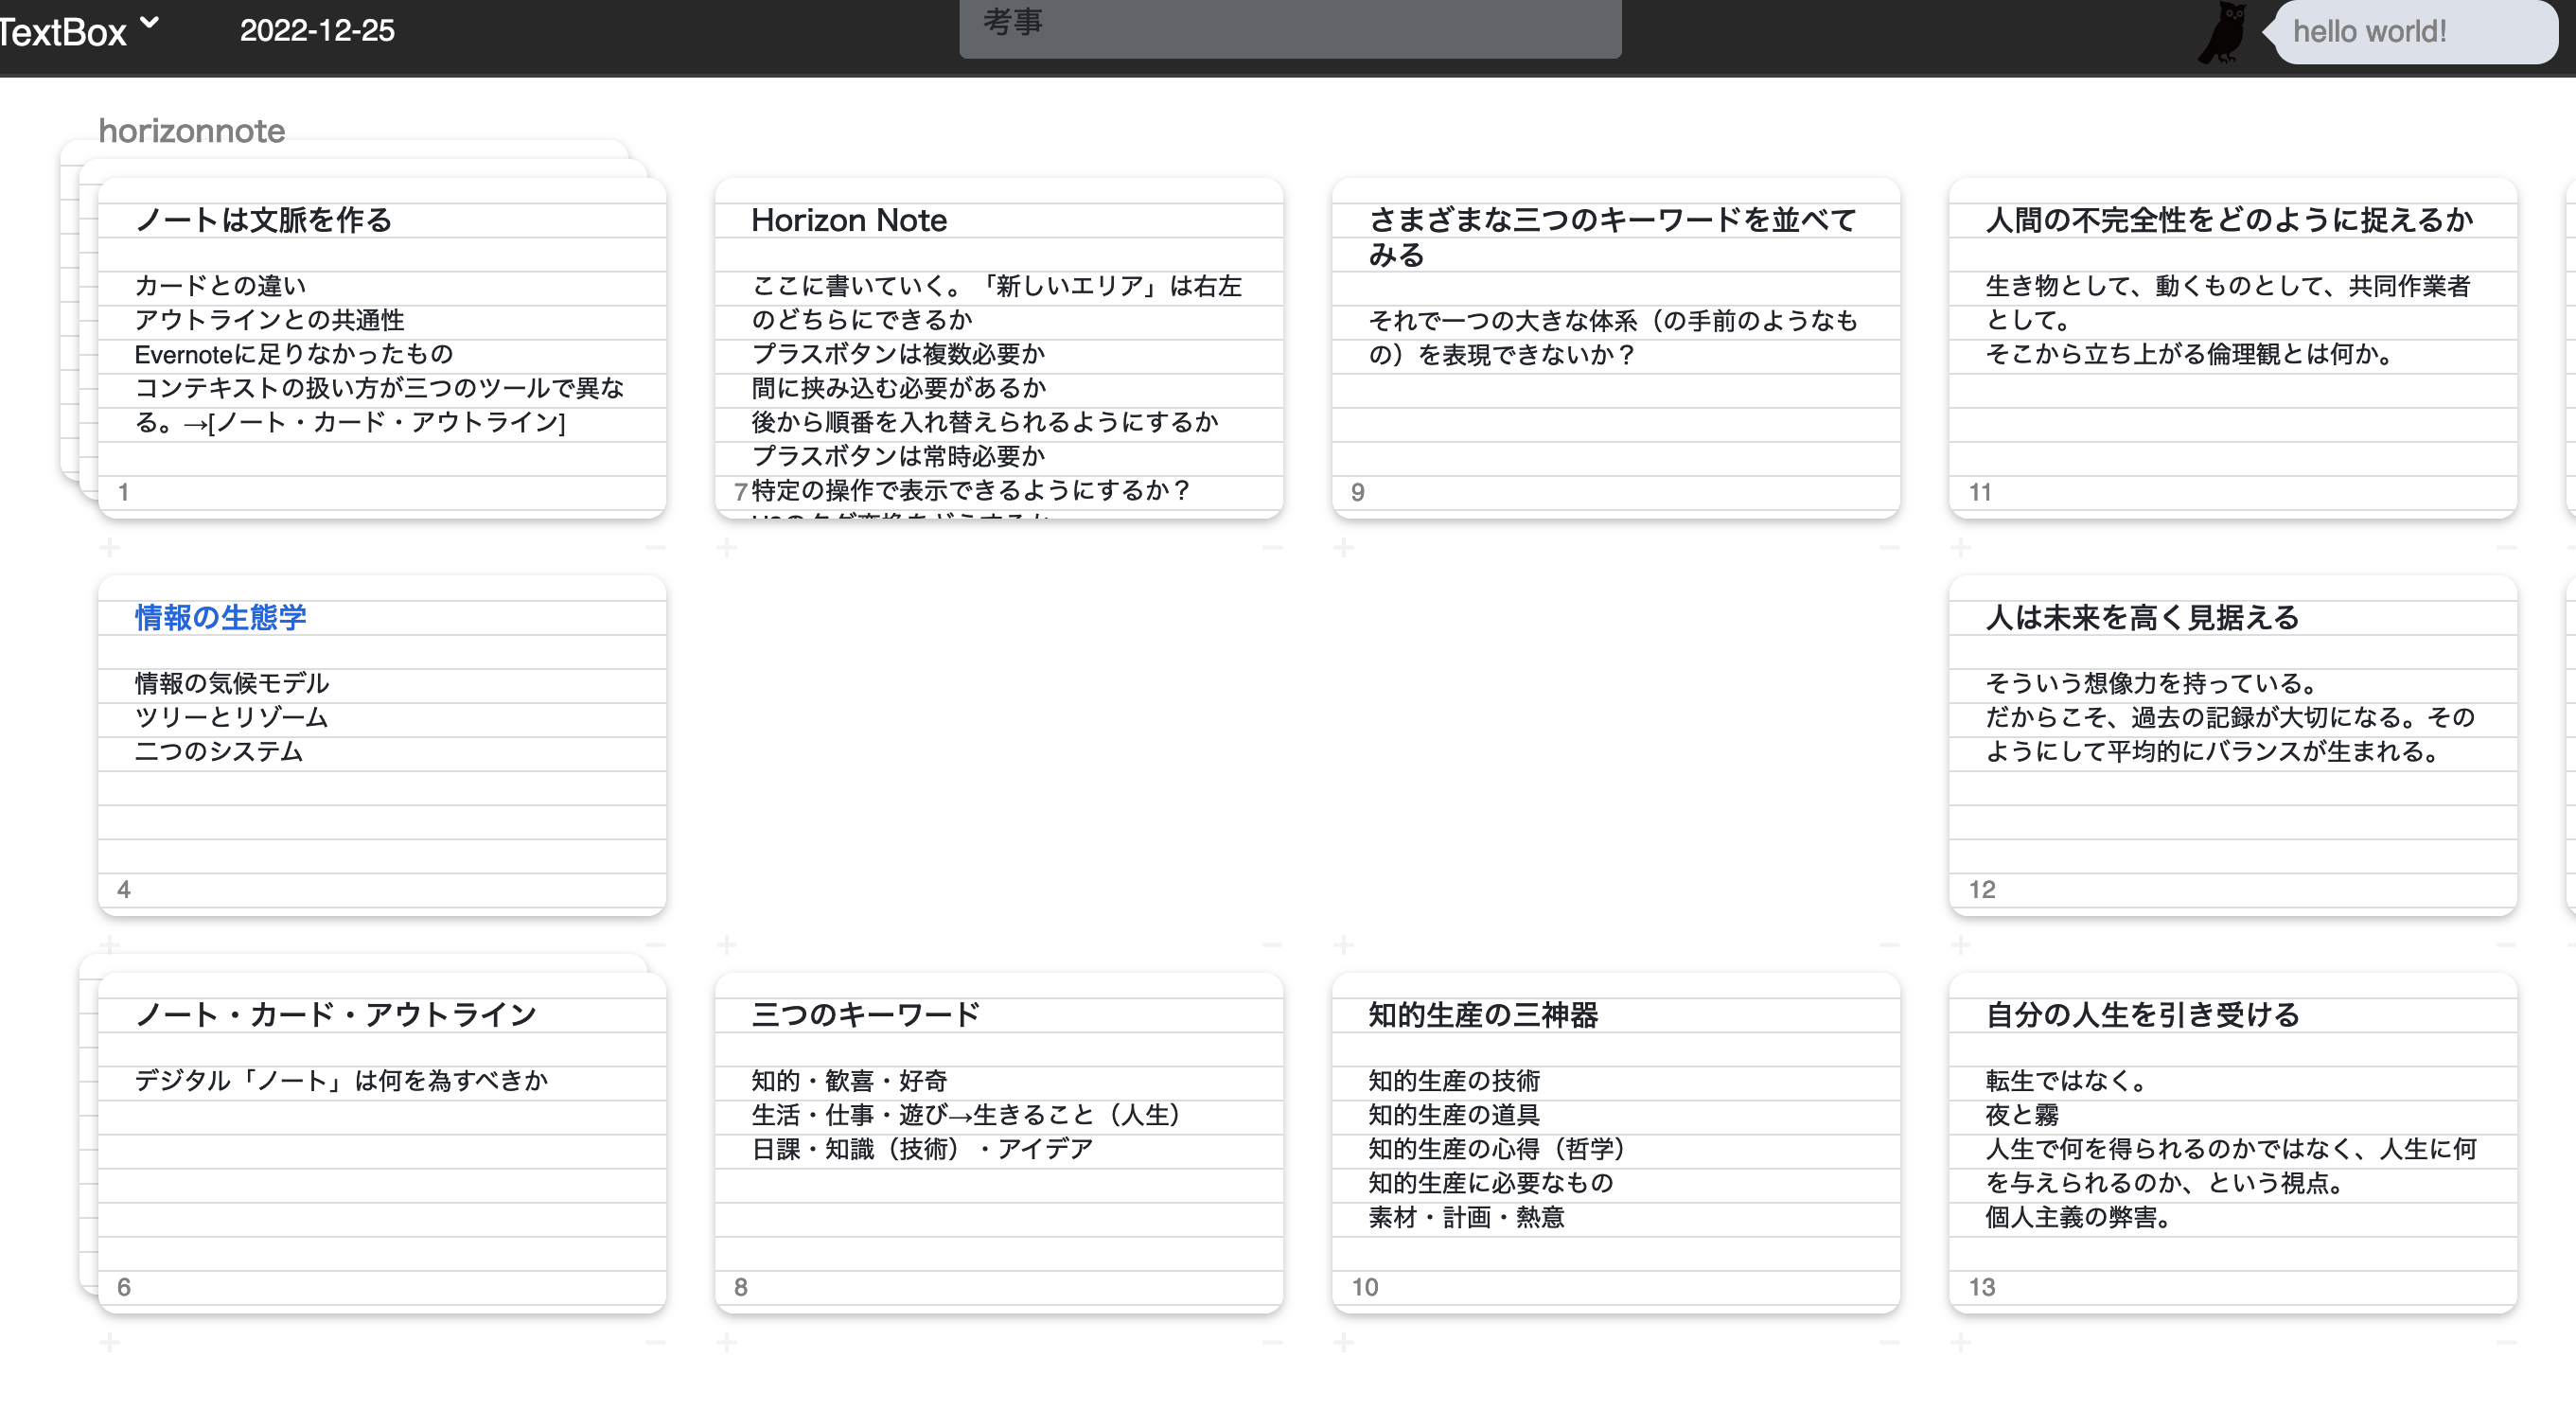The width and height of the screenshot is (2576, 1410).
Task: Click the plus icon below the "知的生産の三神器" card
Action: pyautogui.click(x=1343, y=1343)
